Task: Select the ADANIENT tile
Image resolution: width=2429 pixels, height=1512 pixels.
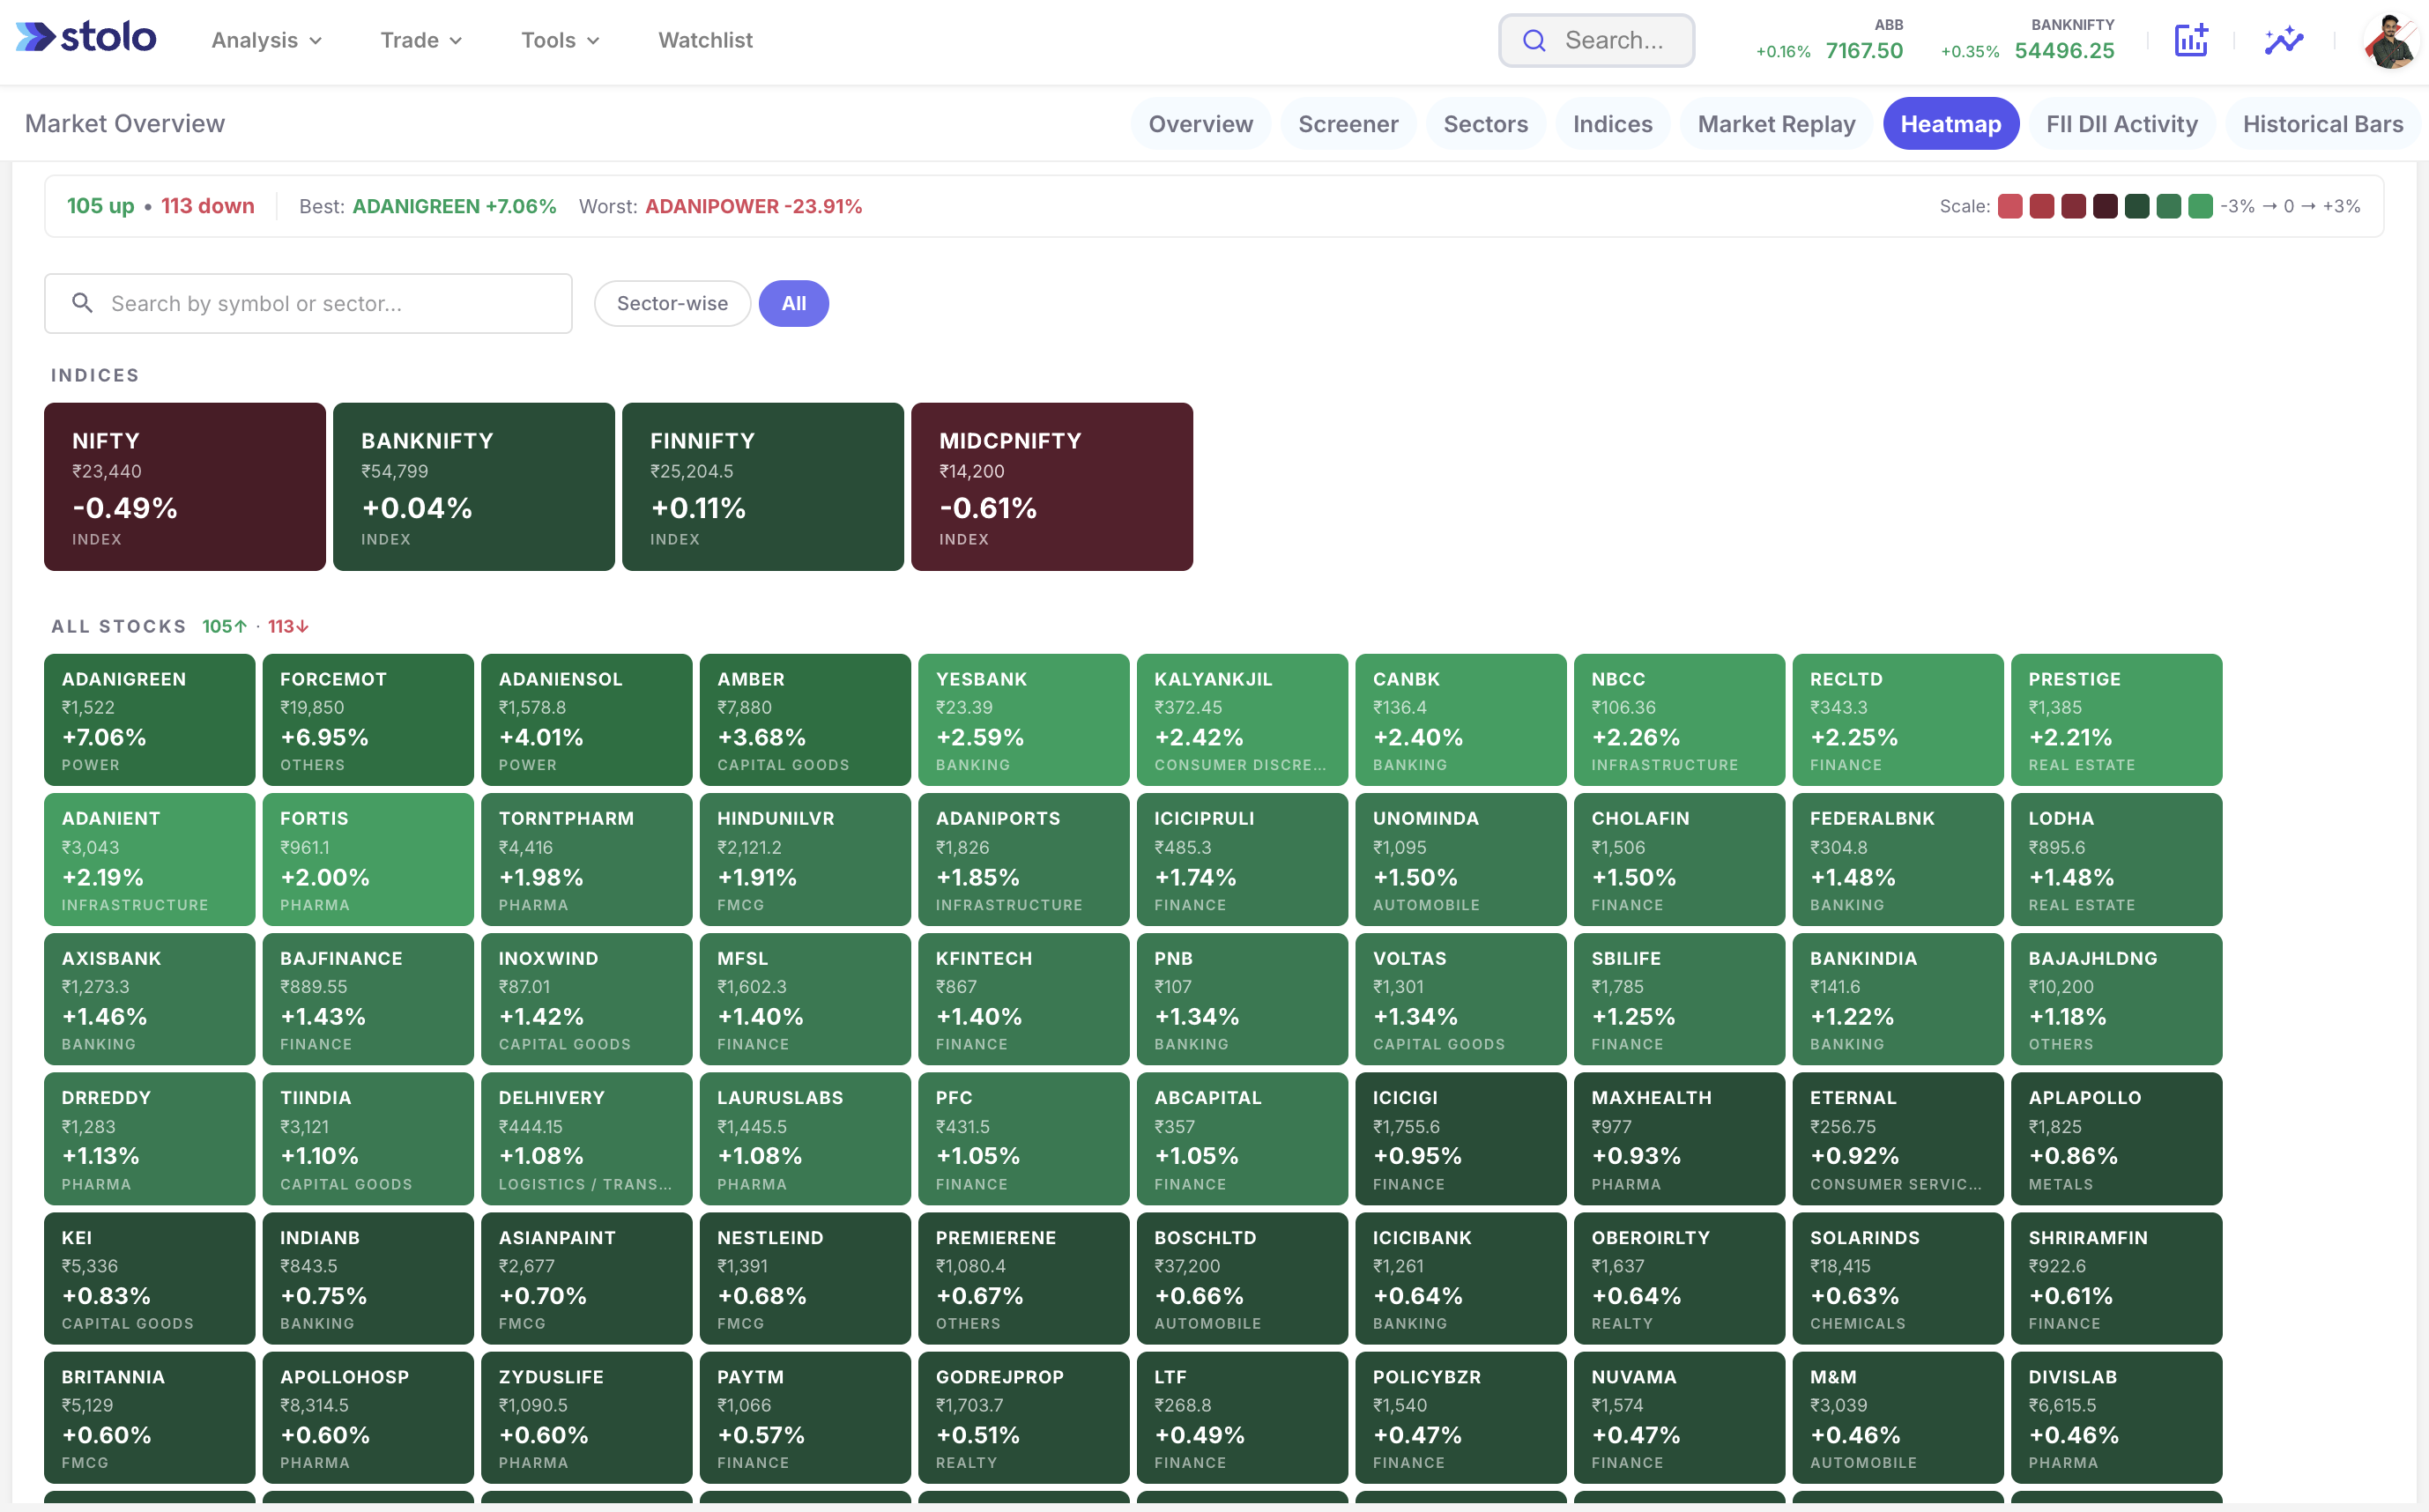Action: click(x=150, y=859)
